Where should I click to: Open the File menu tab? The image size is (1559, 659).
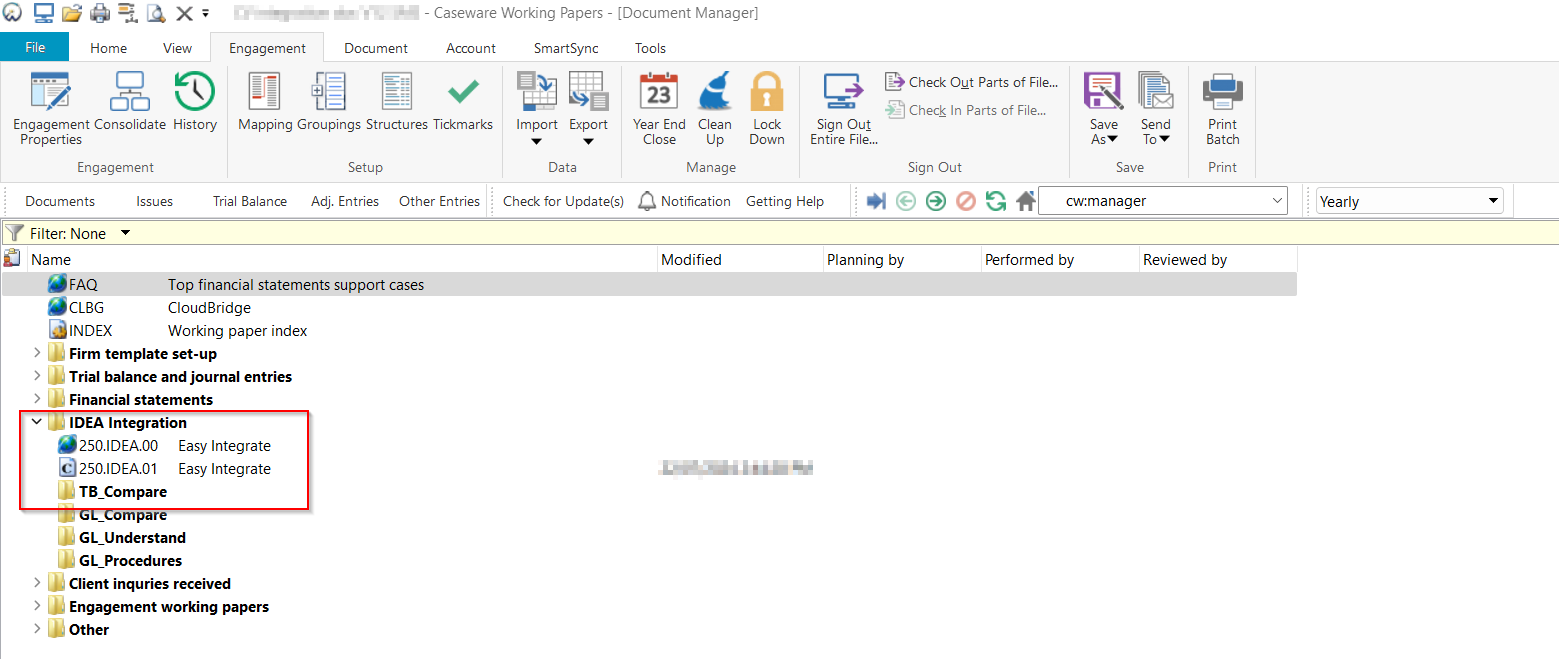(35, 48)
